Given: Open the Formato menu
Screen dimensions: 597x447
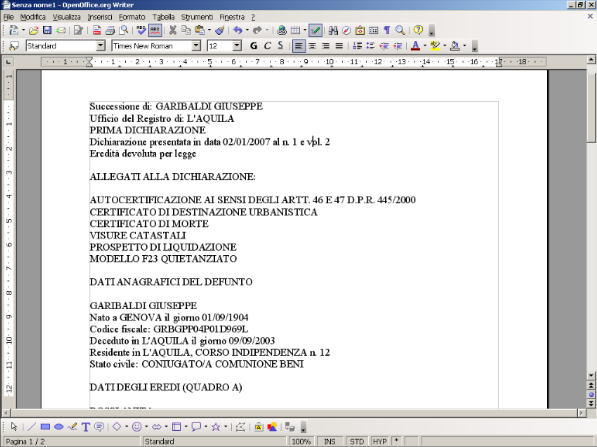Looking at the screenshot, I should (x=132, y=17).
